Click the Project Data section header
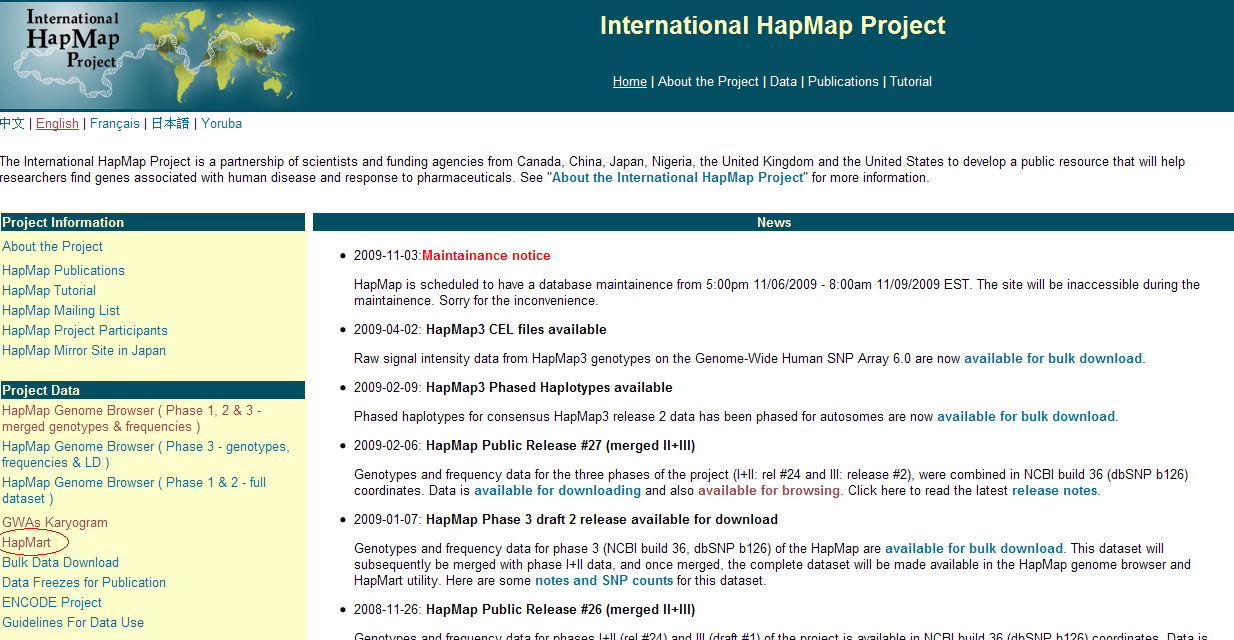 click(153, 390)
